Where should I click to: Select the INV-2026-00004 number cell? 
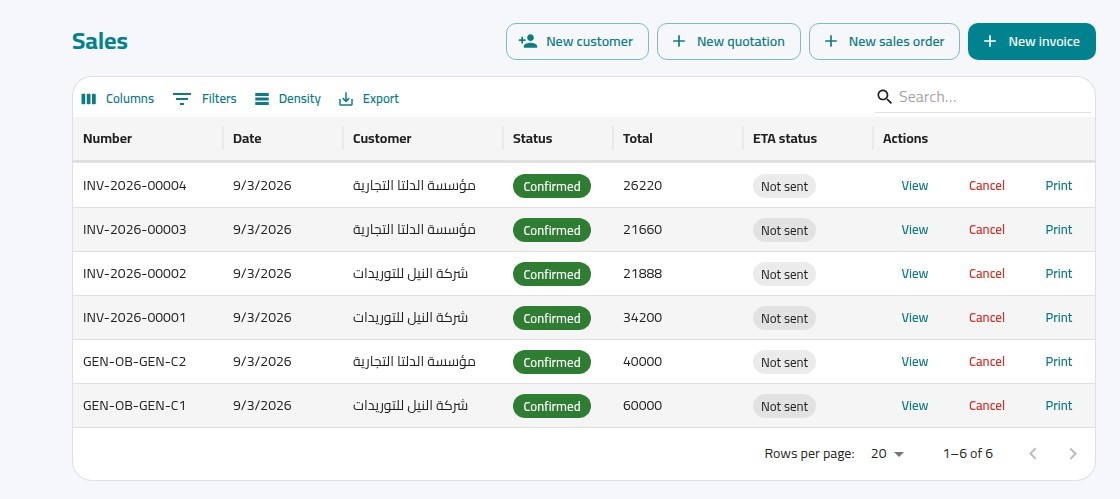click(x=148, y=186)
